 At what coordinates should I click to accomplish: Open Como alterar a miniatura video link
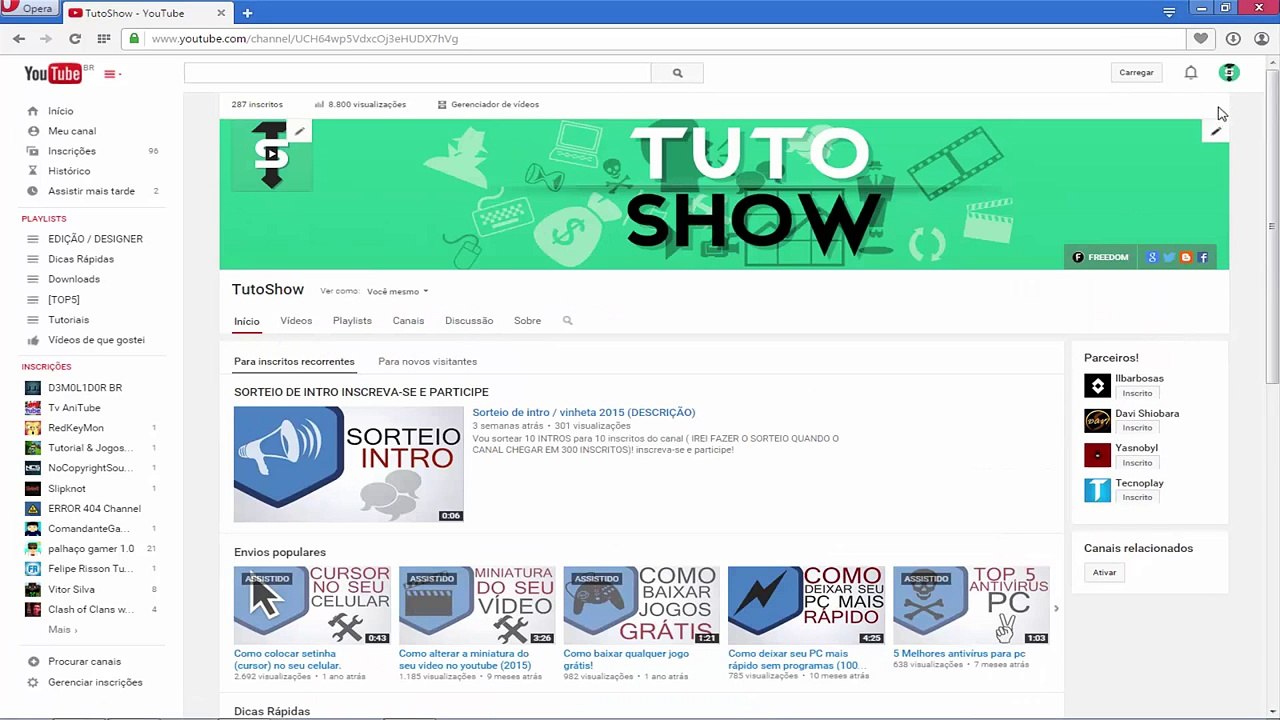coord(464,659)
